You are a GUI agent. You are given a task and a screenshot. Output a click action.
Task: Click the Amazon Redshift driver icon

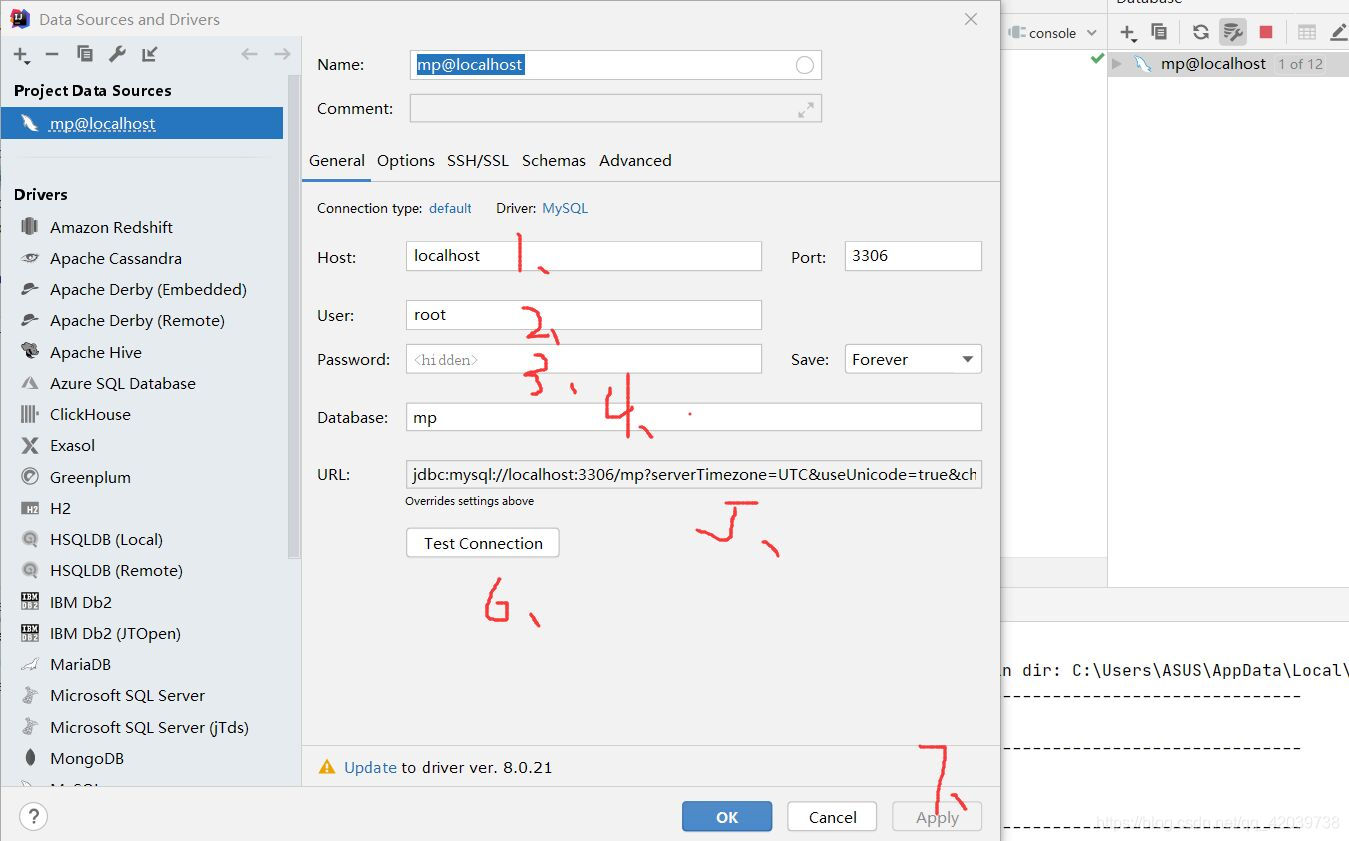click(30, 227)
